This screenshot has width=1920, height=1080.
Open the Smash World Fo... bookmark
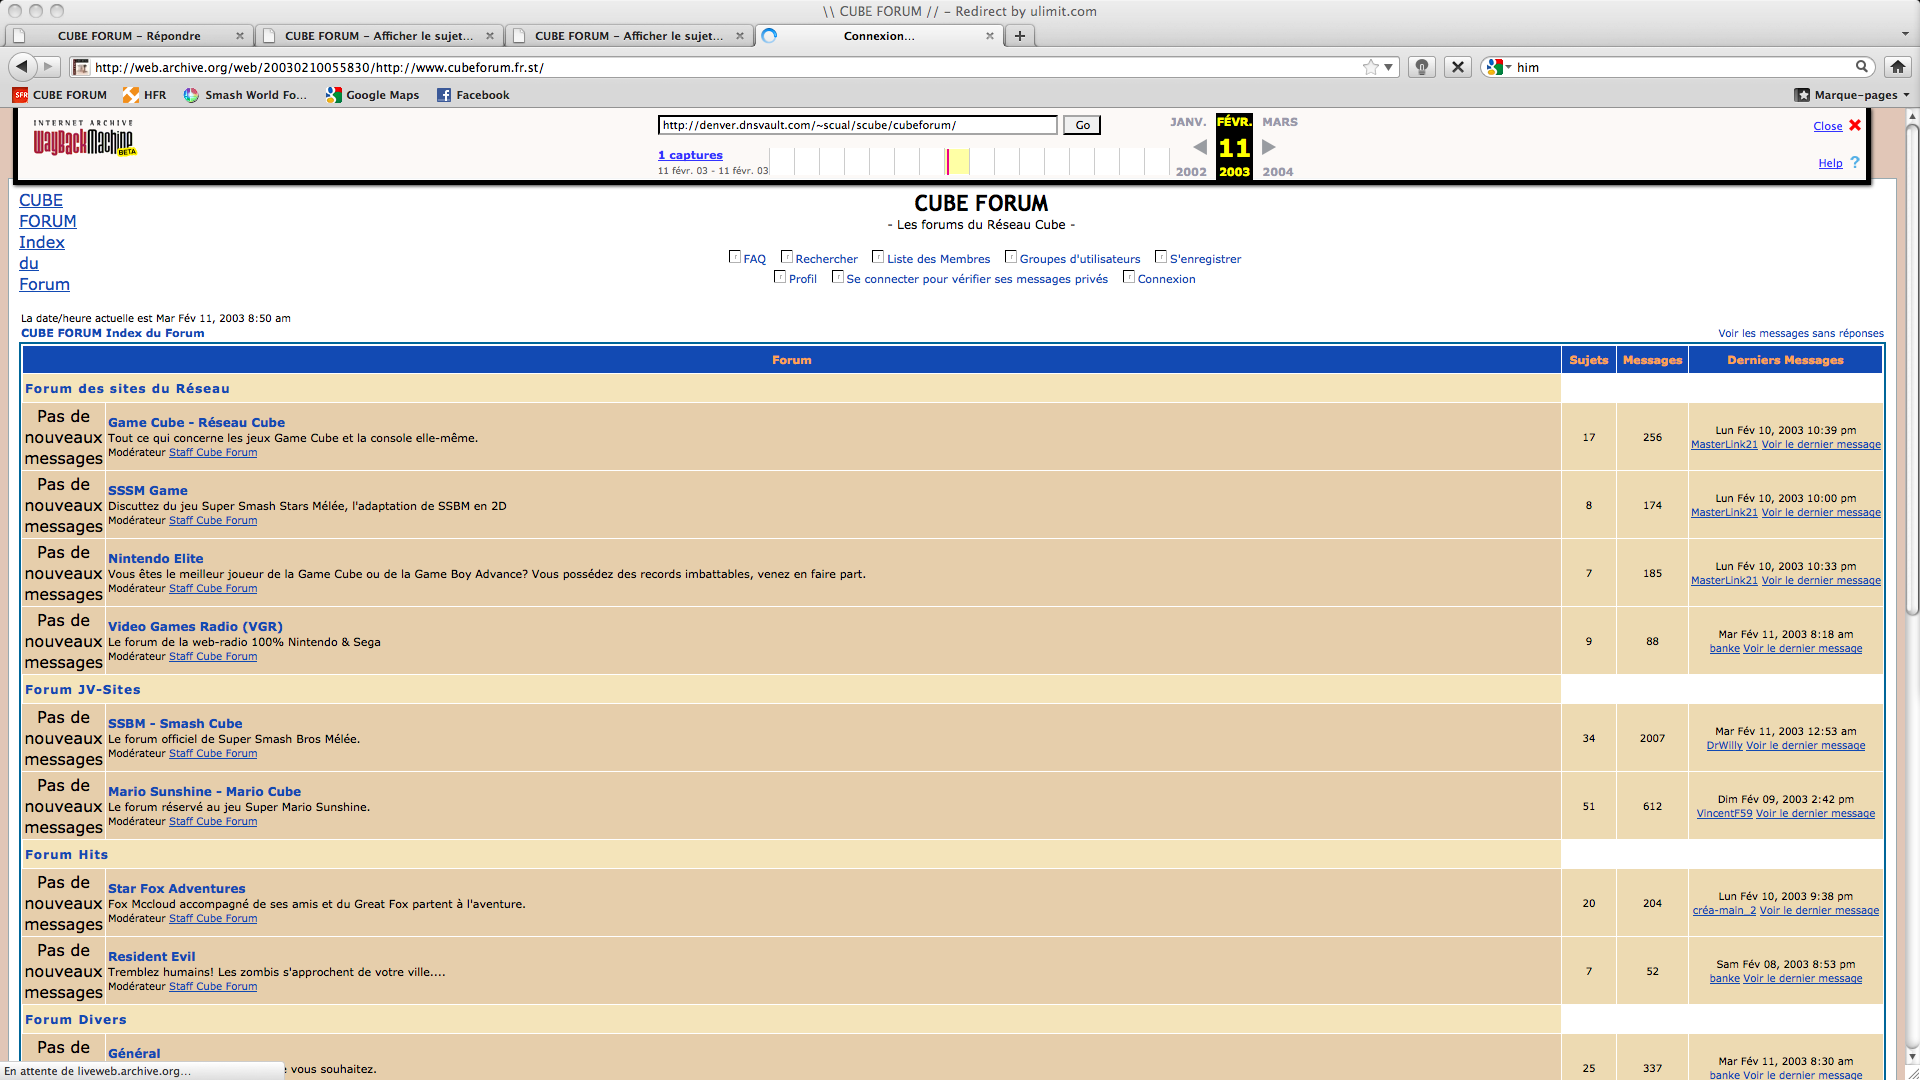coord(246,95)
